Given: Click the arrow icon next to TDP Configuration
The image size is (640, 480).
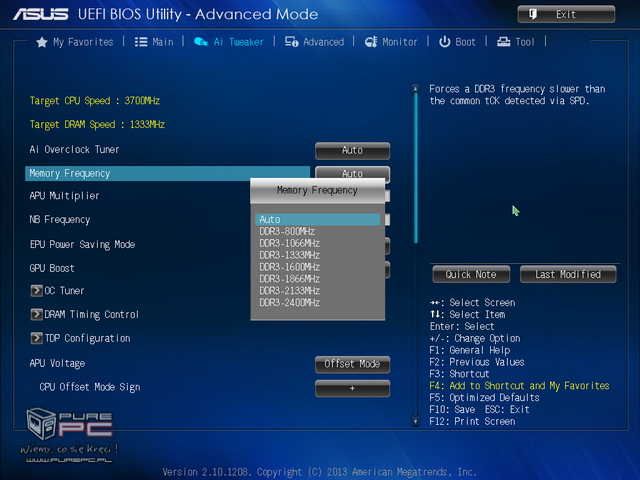Looking at the screenshot, I should click(36, 338).
